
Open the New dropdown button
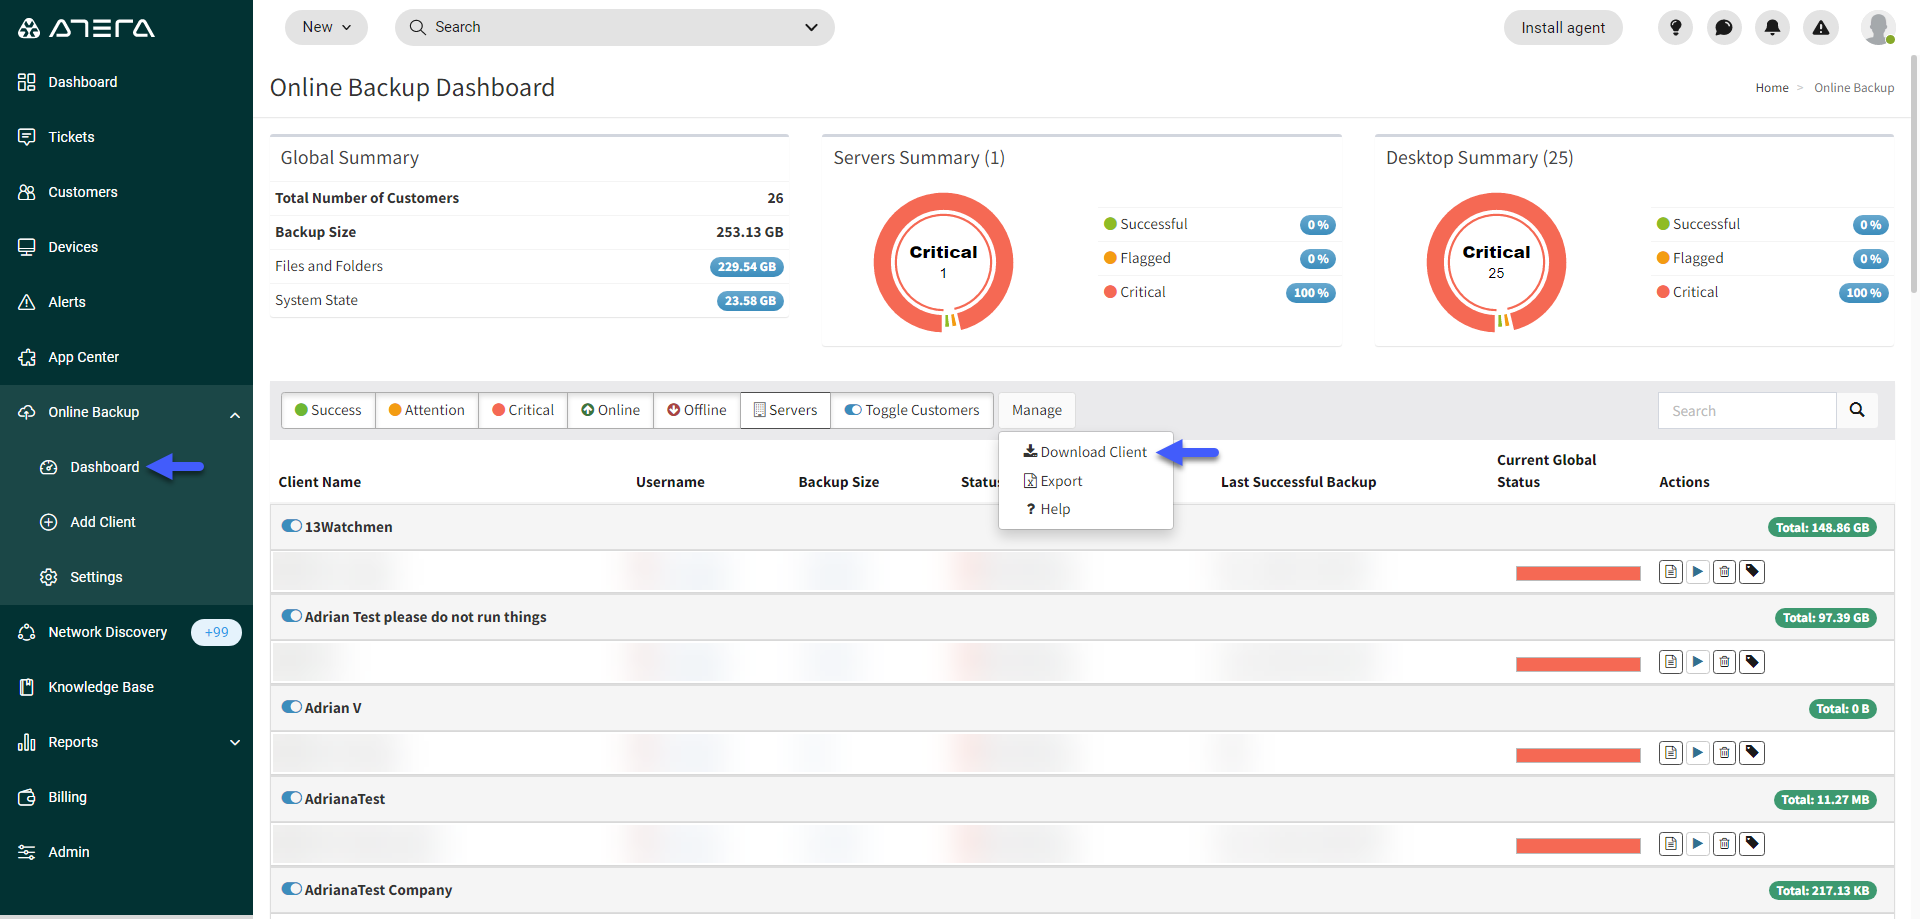[326, 27]
